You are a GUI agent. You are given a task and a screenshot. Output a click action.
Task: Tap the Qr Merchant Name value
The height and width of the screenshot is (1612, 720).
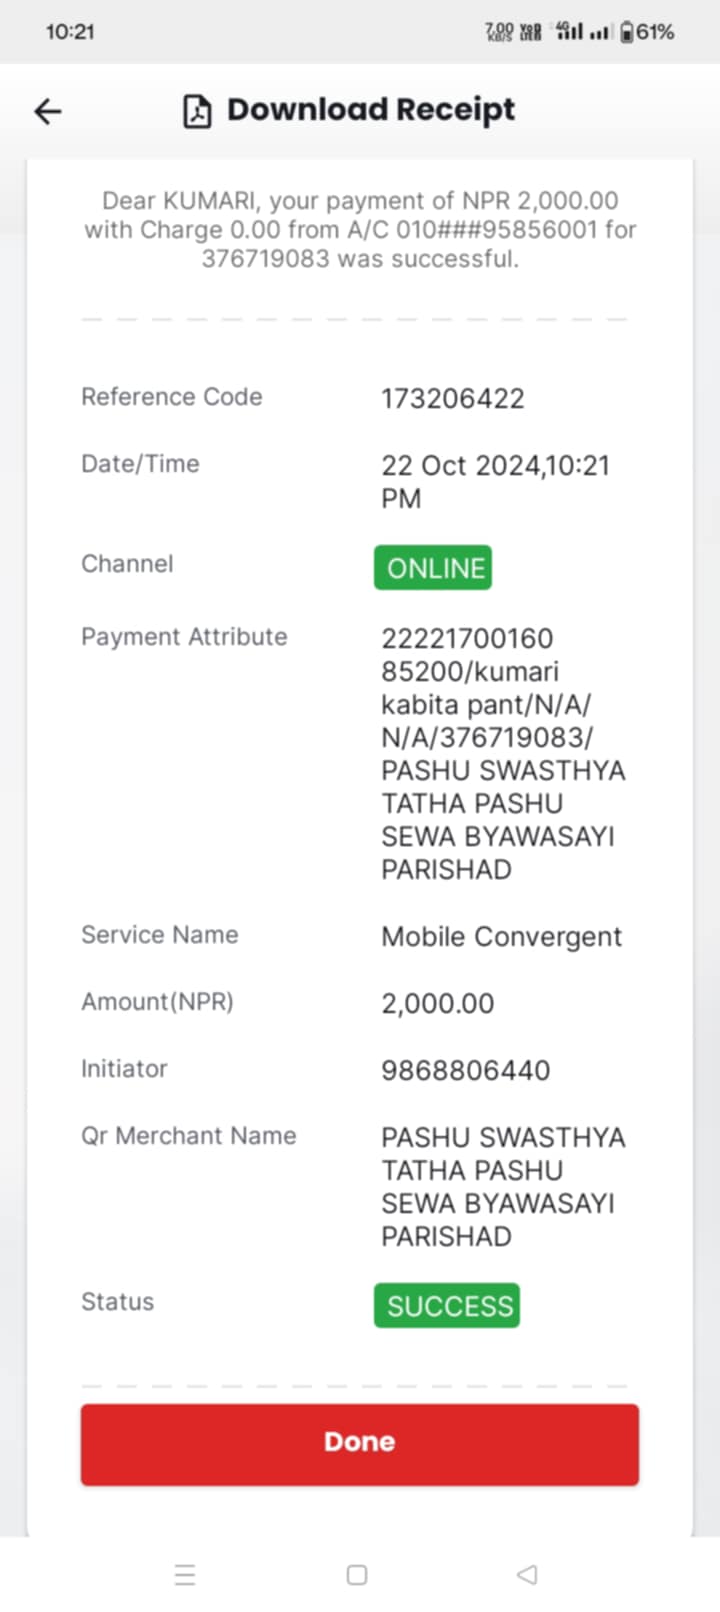[503, 1186]
